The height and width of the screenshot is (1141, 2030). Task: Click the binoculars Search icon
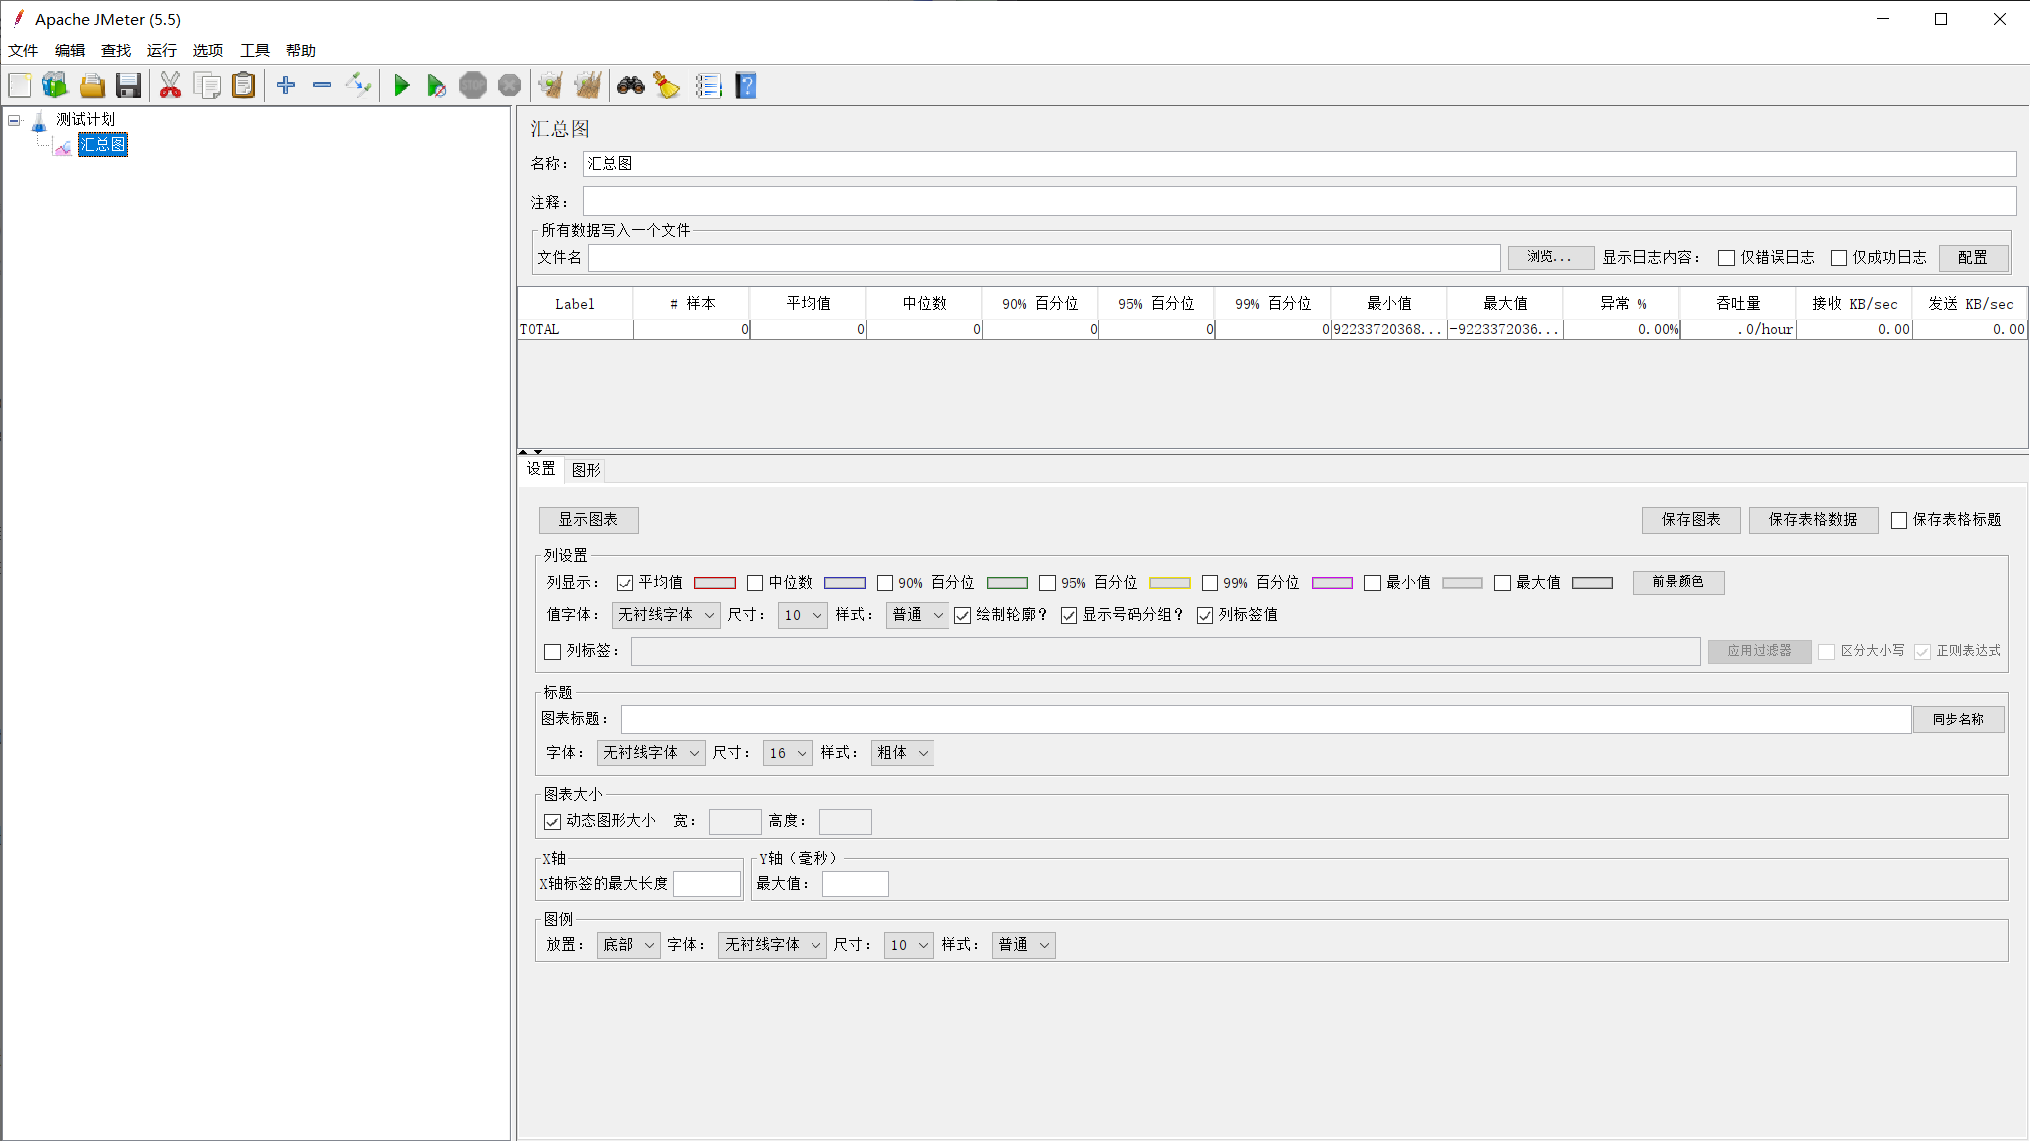click(x=630, y=86)
